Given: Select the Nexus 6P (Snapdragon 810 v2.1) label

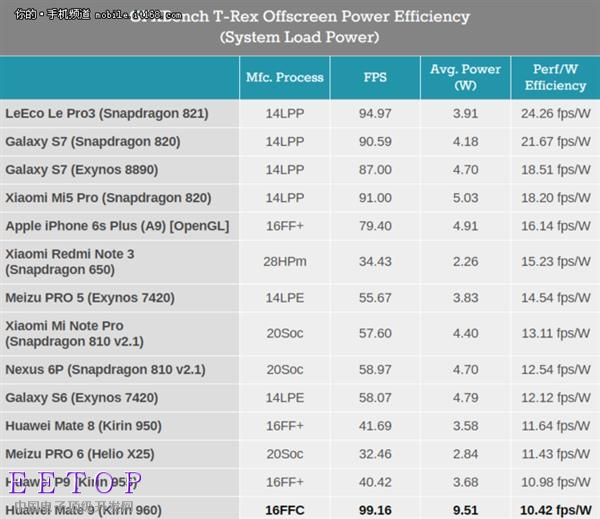Looking at the screenshot, I should pyautogui.click(x=105, y=370).
